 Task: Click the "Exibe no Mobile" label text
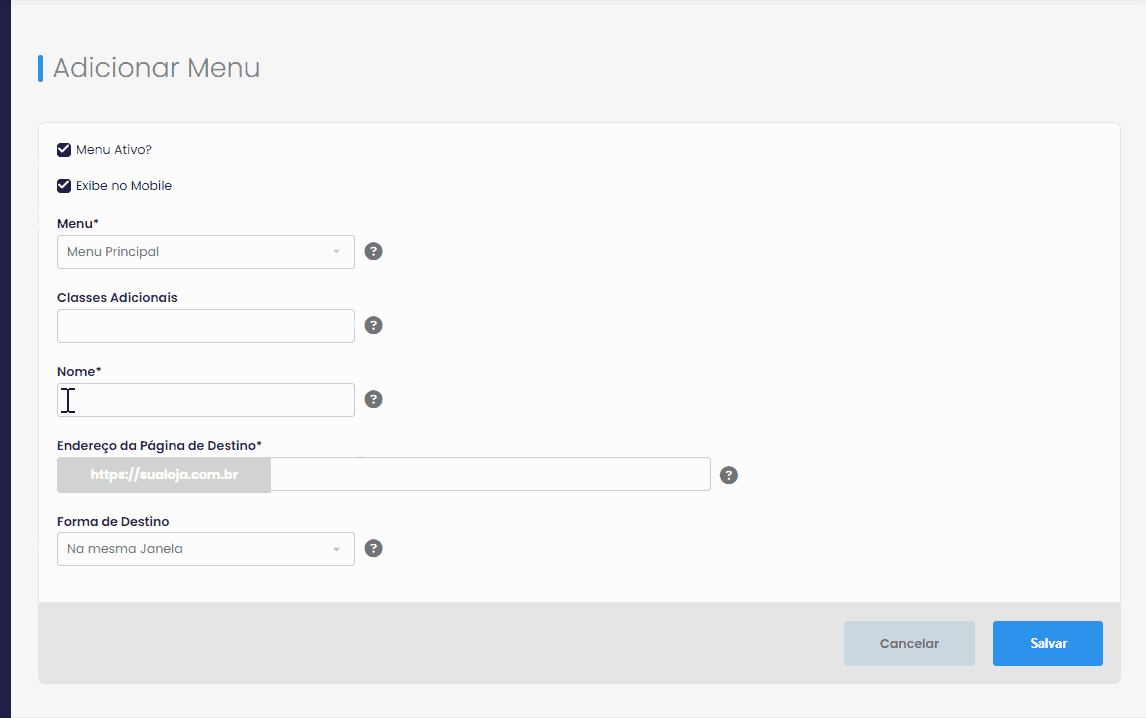124,186
